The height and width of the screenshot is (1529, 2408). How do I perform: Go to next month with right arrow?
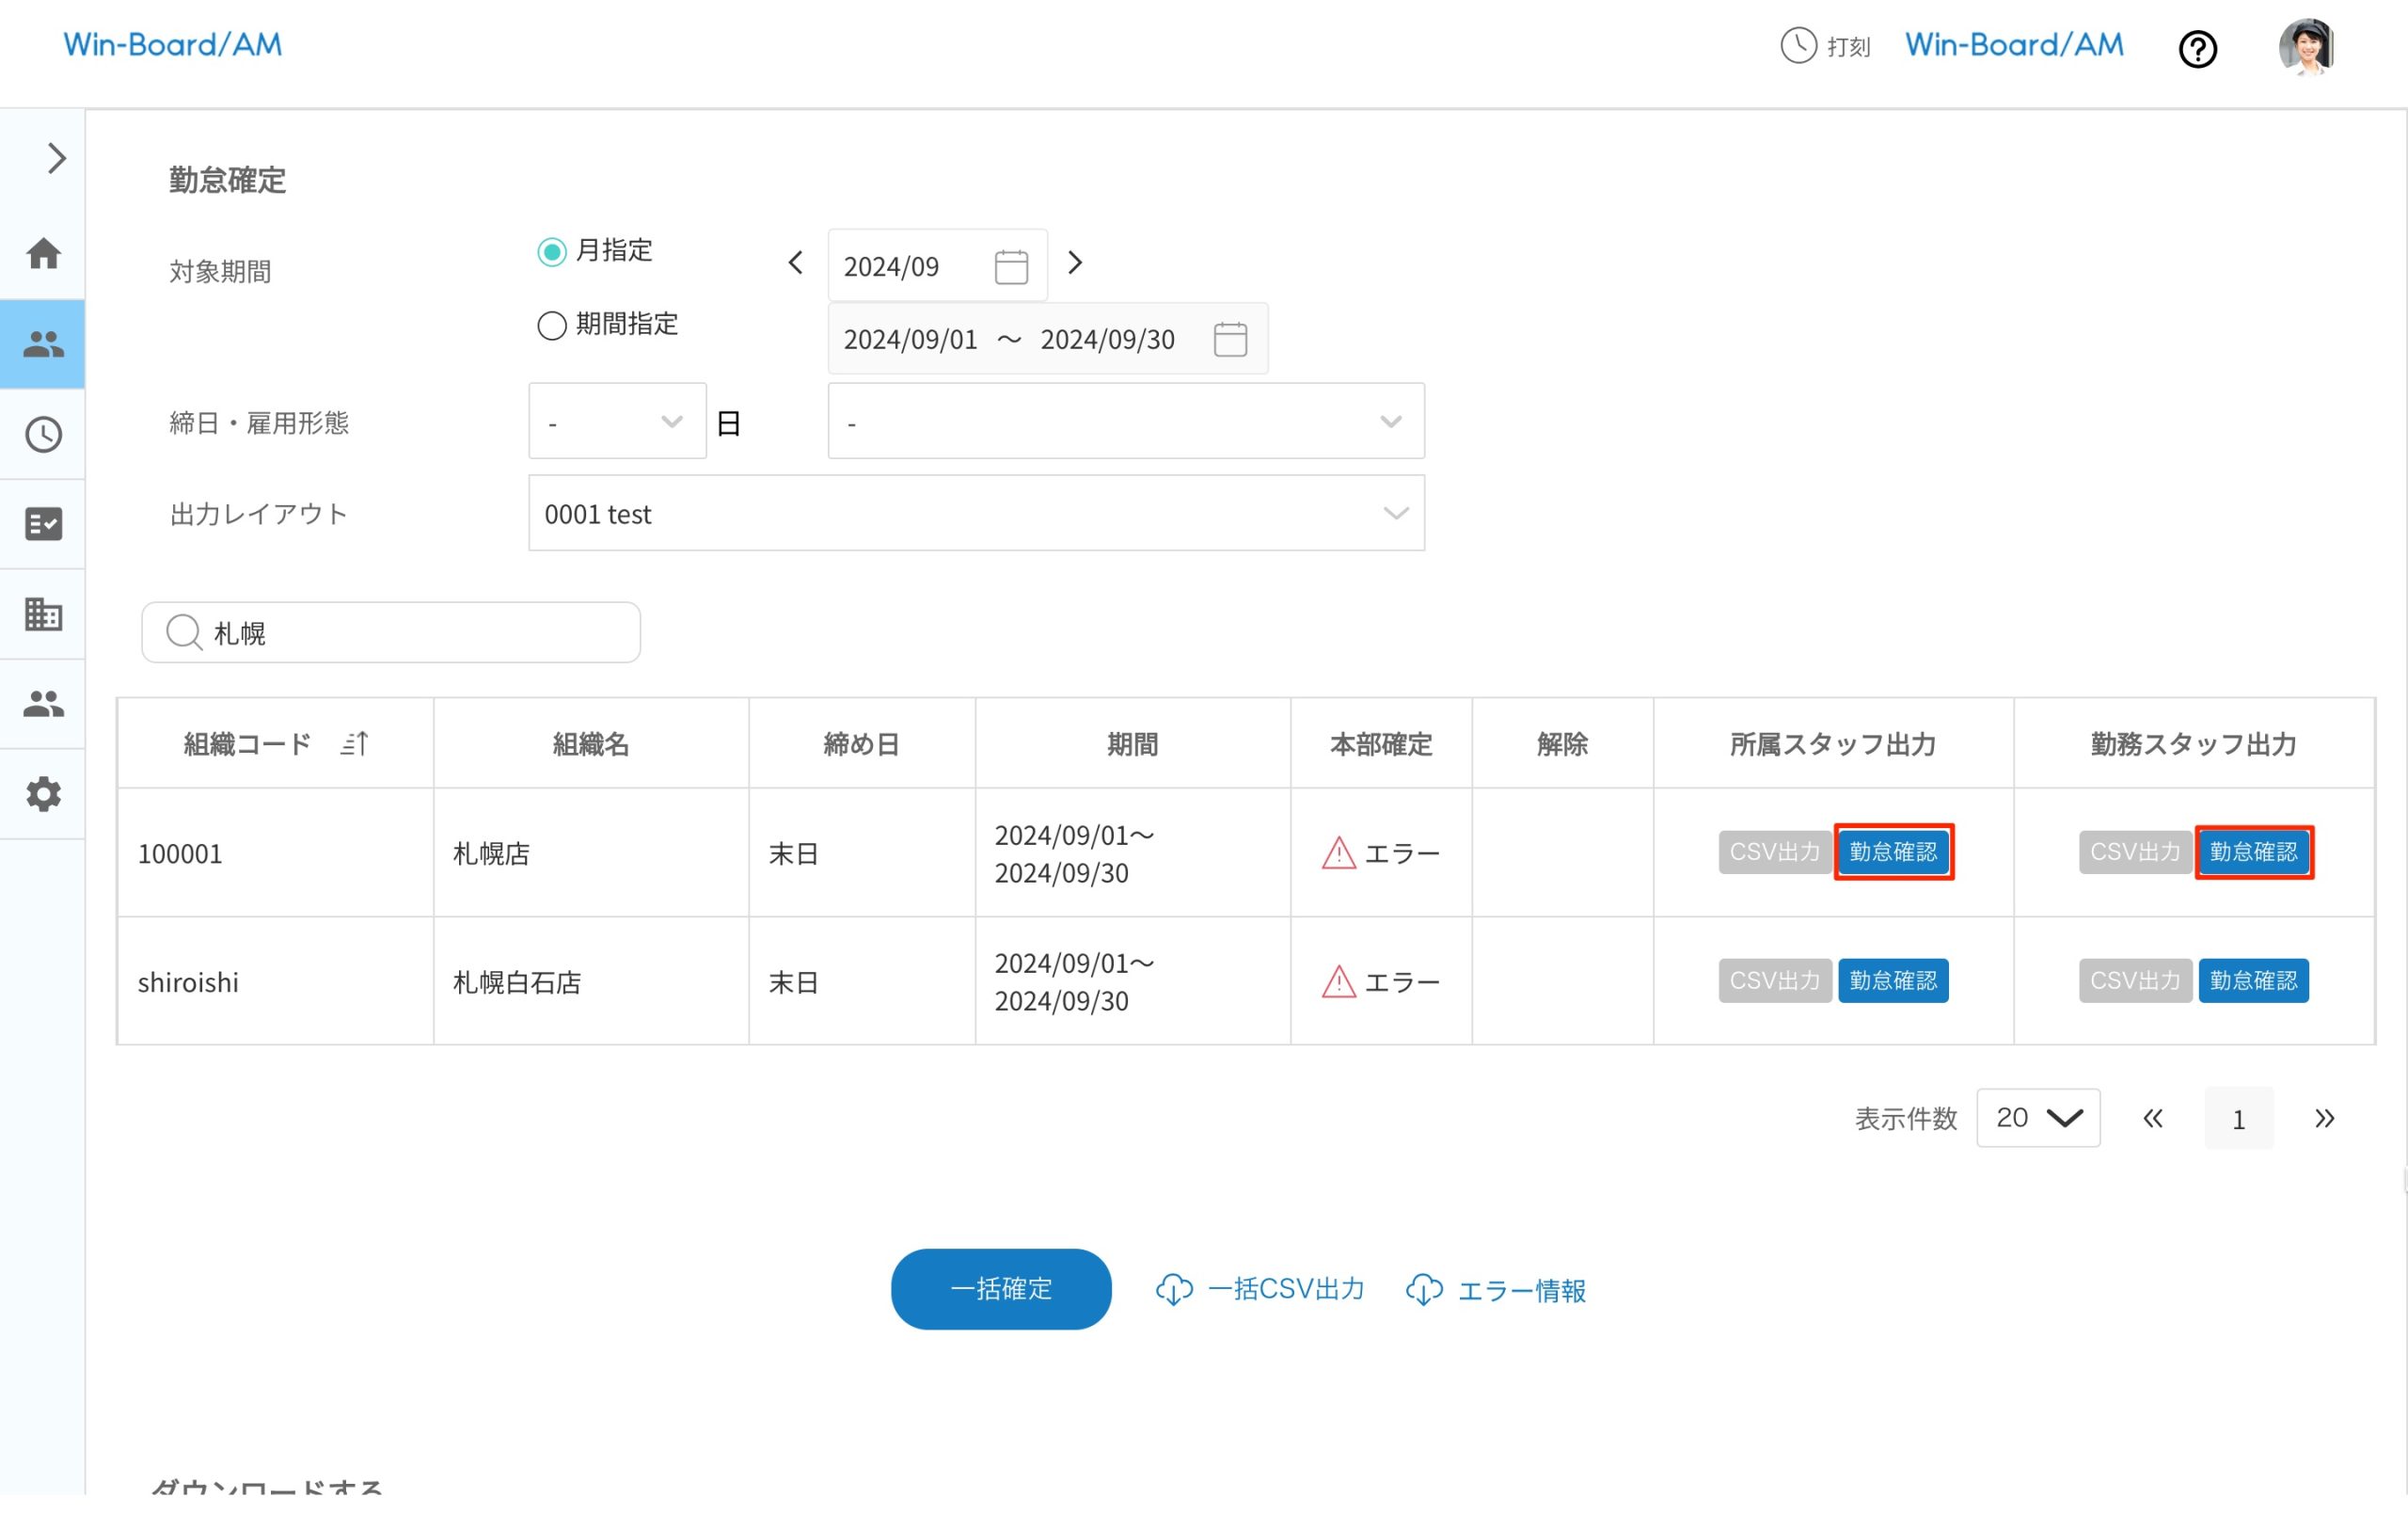1075,263
